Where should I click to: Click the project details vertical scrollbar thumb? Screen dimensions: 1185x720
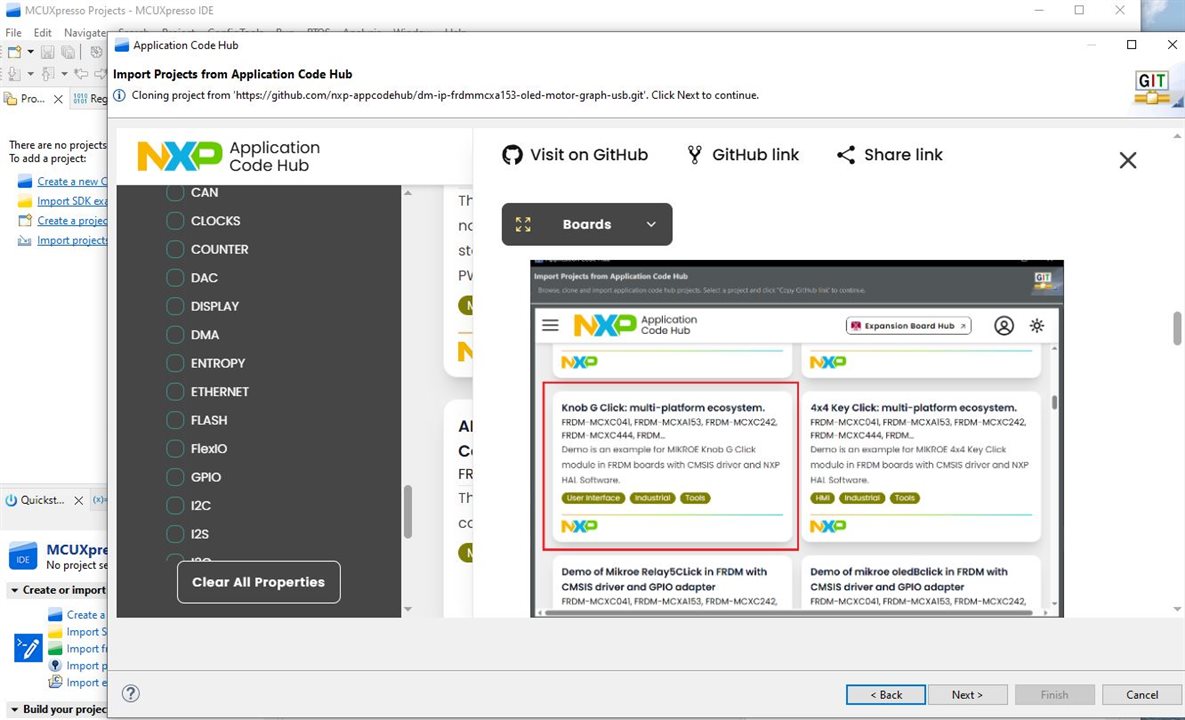pyautogui.click(x=1177, y=328)
